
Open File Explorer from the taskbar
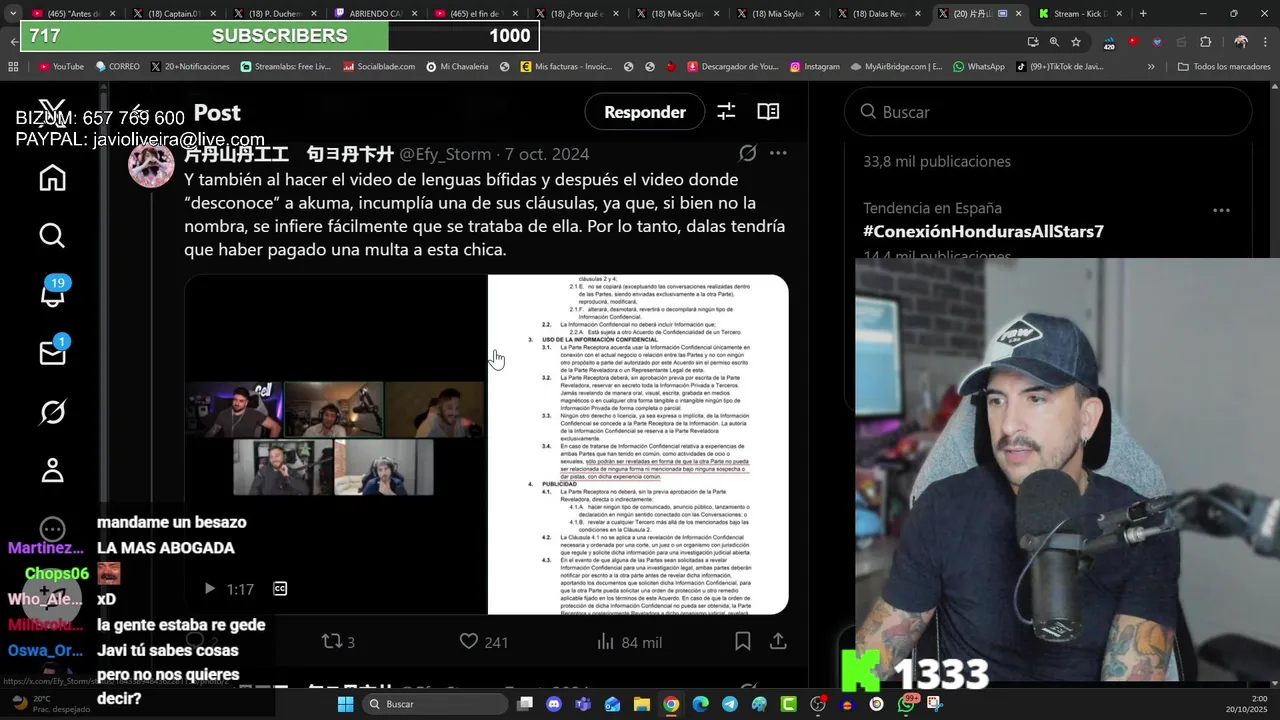(x=642, y=704)
